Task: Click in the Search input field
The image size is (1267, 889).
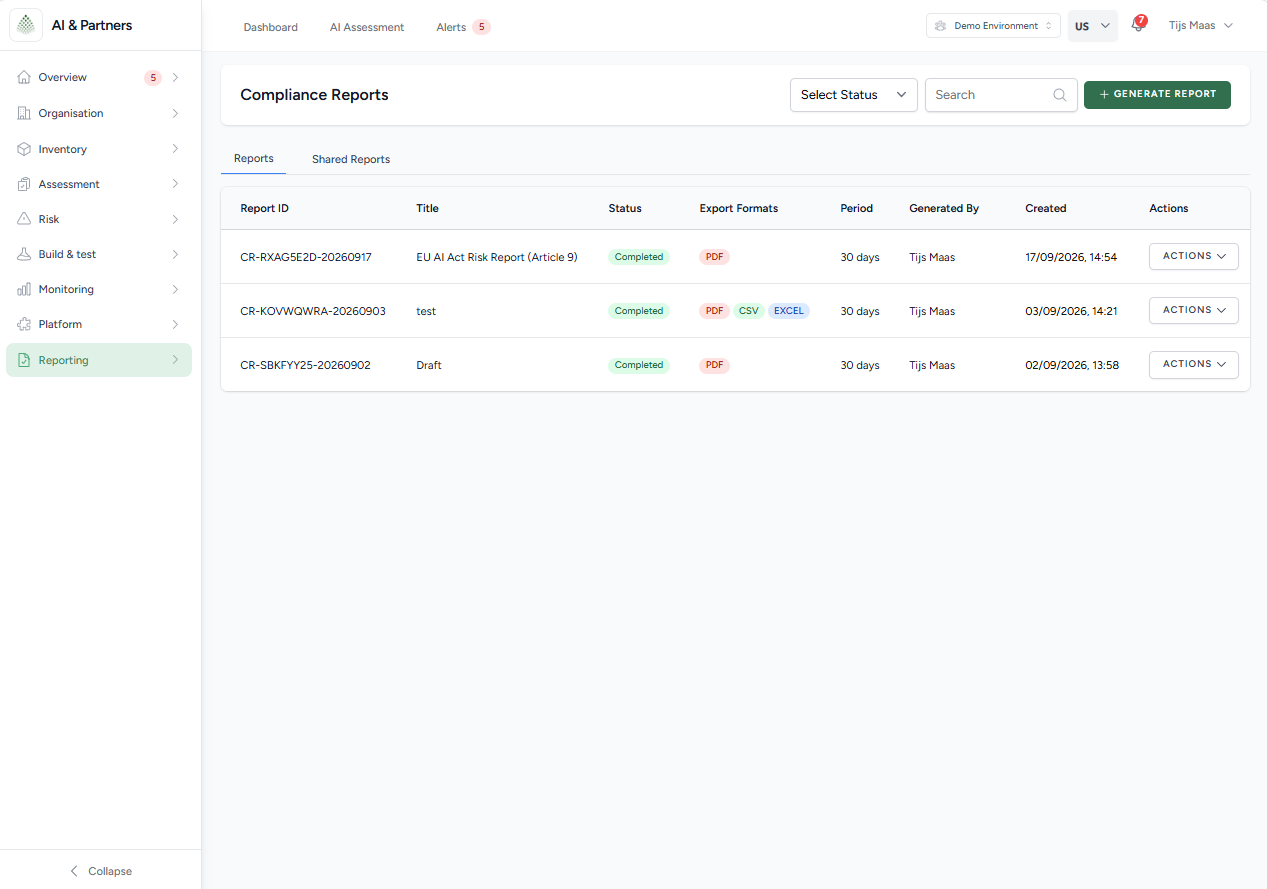Action: click(x=1001, y=95)
